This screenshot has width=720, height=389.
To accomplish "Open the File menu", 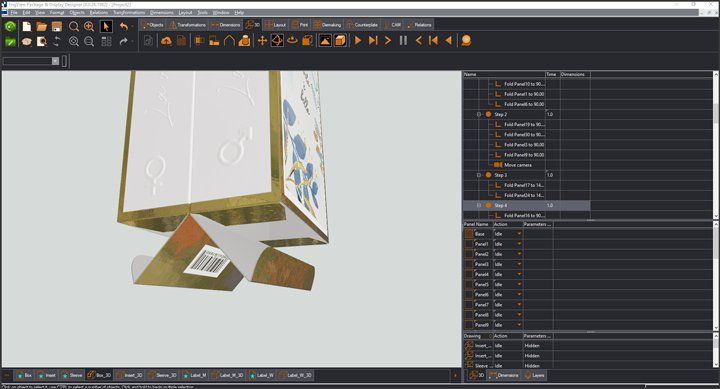I will pos(14,12).
